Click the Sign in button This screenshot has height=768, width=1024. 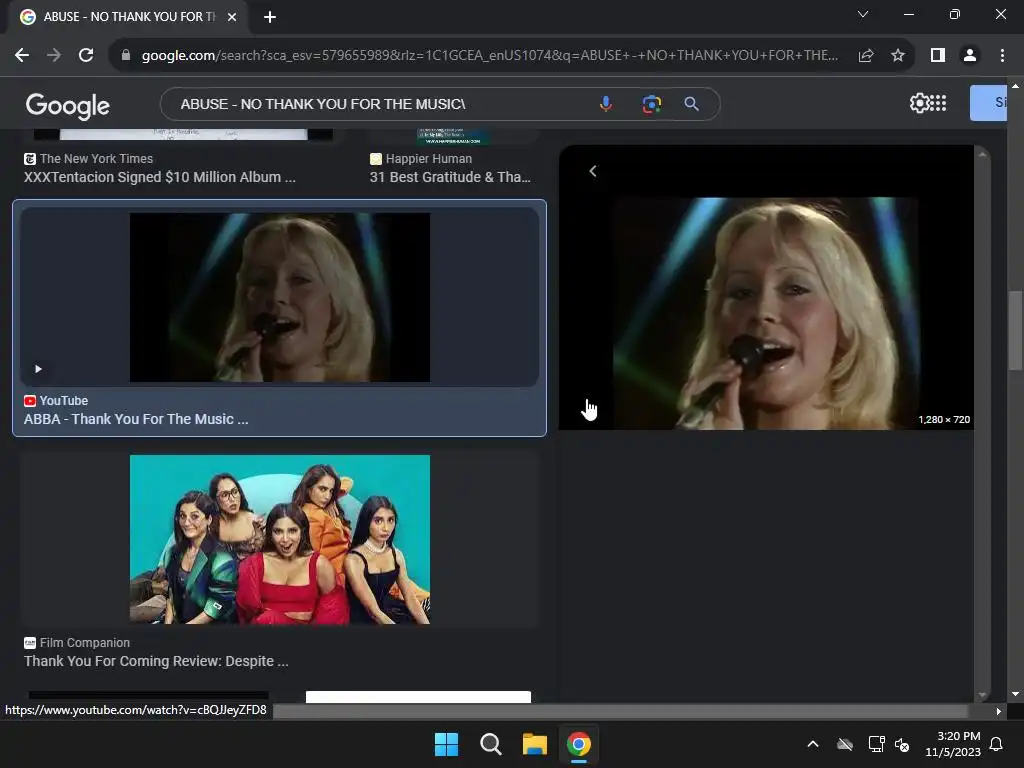tap(989, 103)
